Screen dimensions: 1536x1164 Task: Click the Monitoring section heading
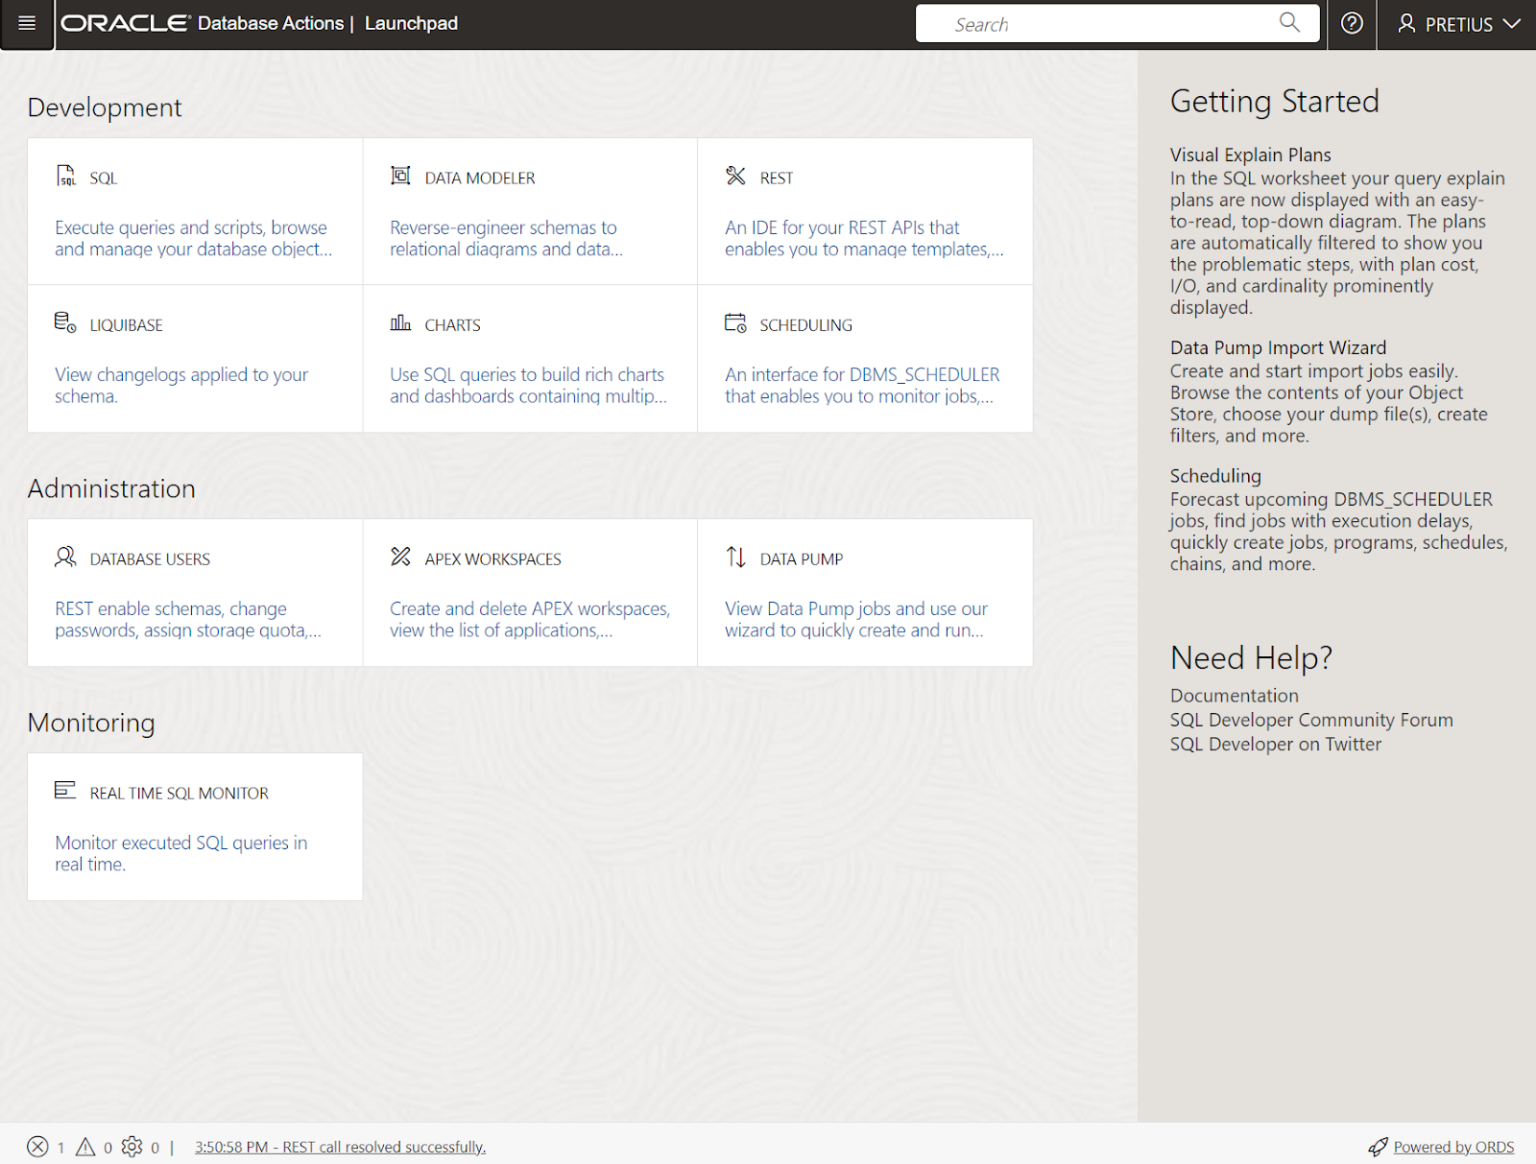91,723
